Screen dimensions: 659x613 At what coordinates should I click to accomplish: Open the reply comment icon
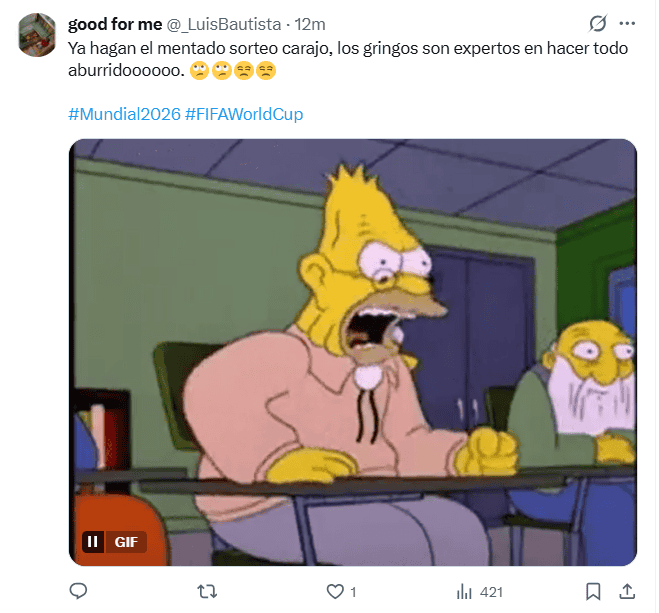(78, 592)
